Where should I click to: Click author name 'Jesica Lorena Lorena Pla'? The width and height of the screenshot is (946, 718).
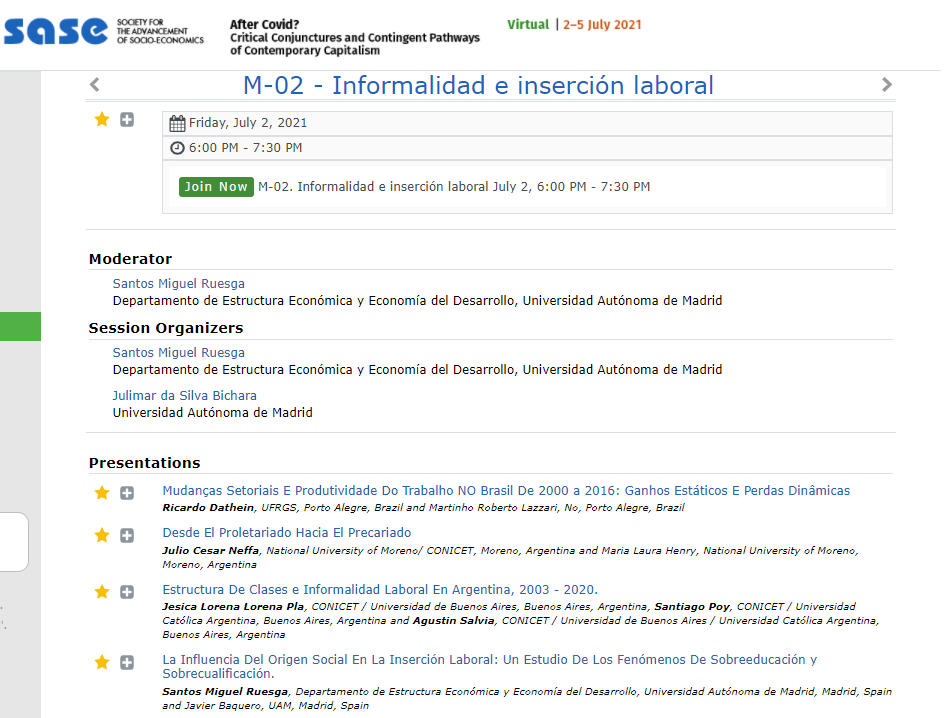(233, 607)
